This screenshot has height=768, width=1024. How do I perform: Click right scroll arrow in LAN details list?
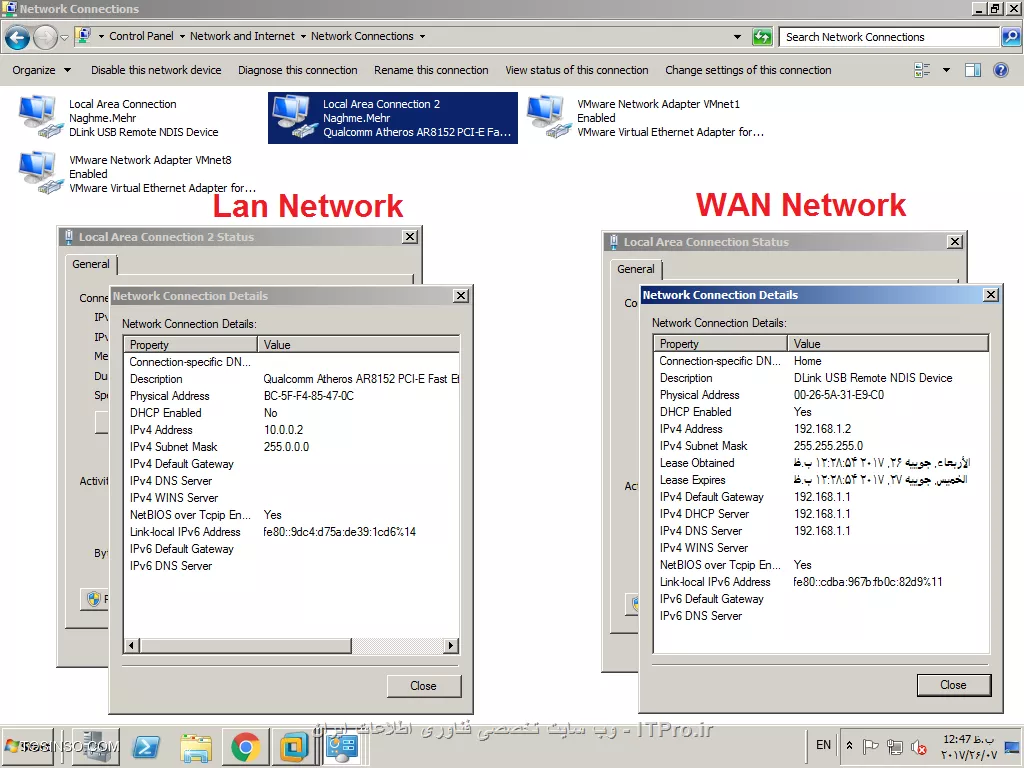[x=451, y=646]
